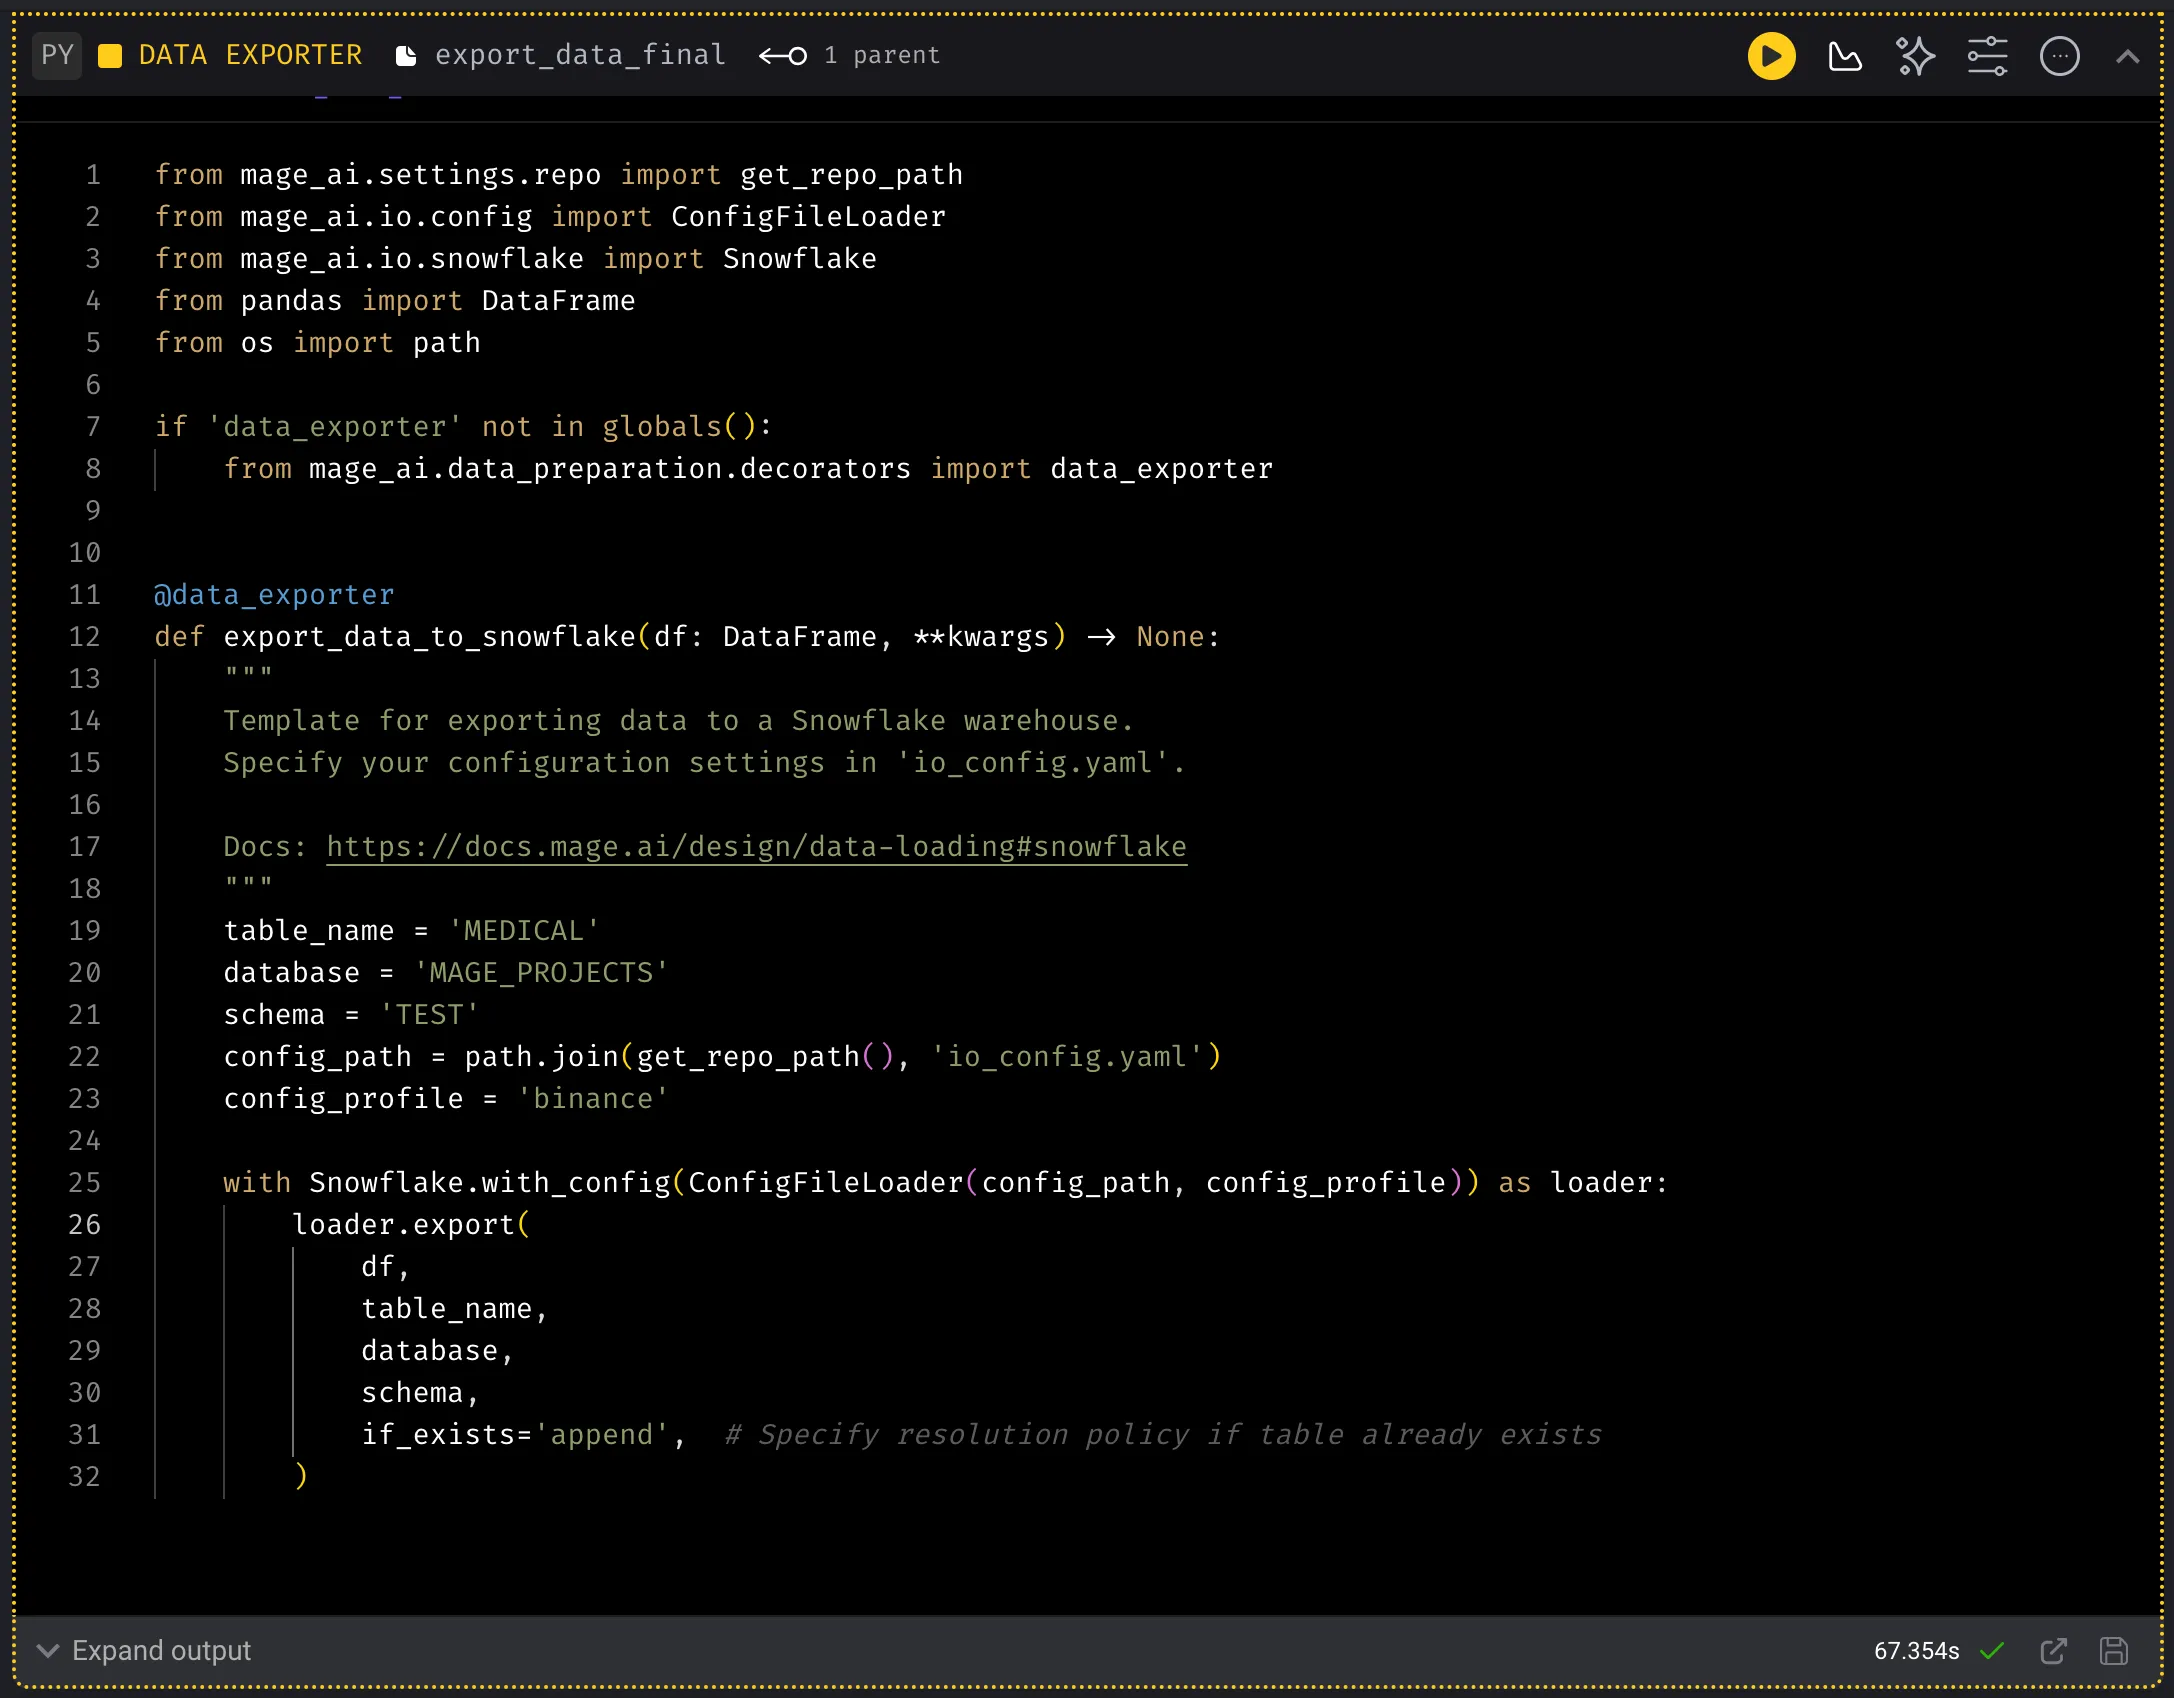Click line number 26 in the gutter
The width and height of the screenshot is (2174, 1698).
point(85,1225)
